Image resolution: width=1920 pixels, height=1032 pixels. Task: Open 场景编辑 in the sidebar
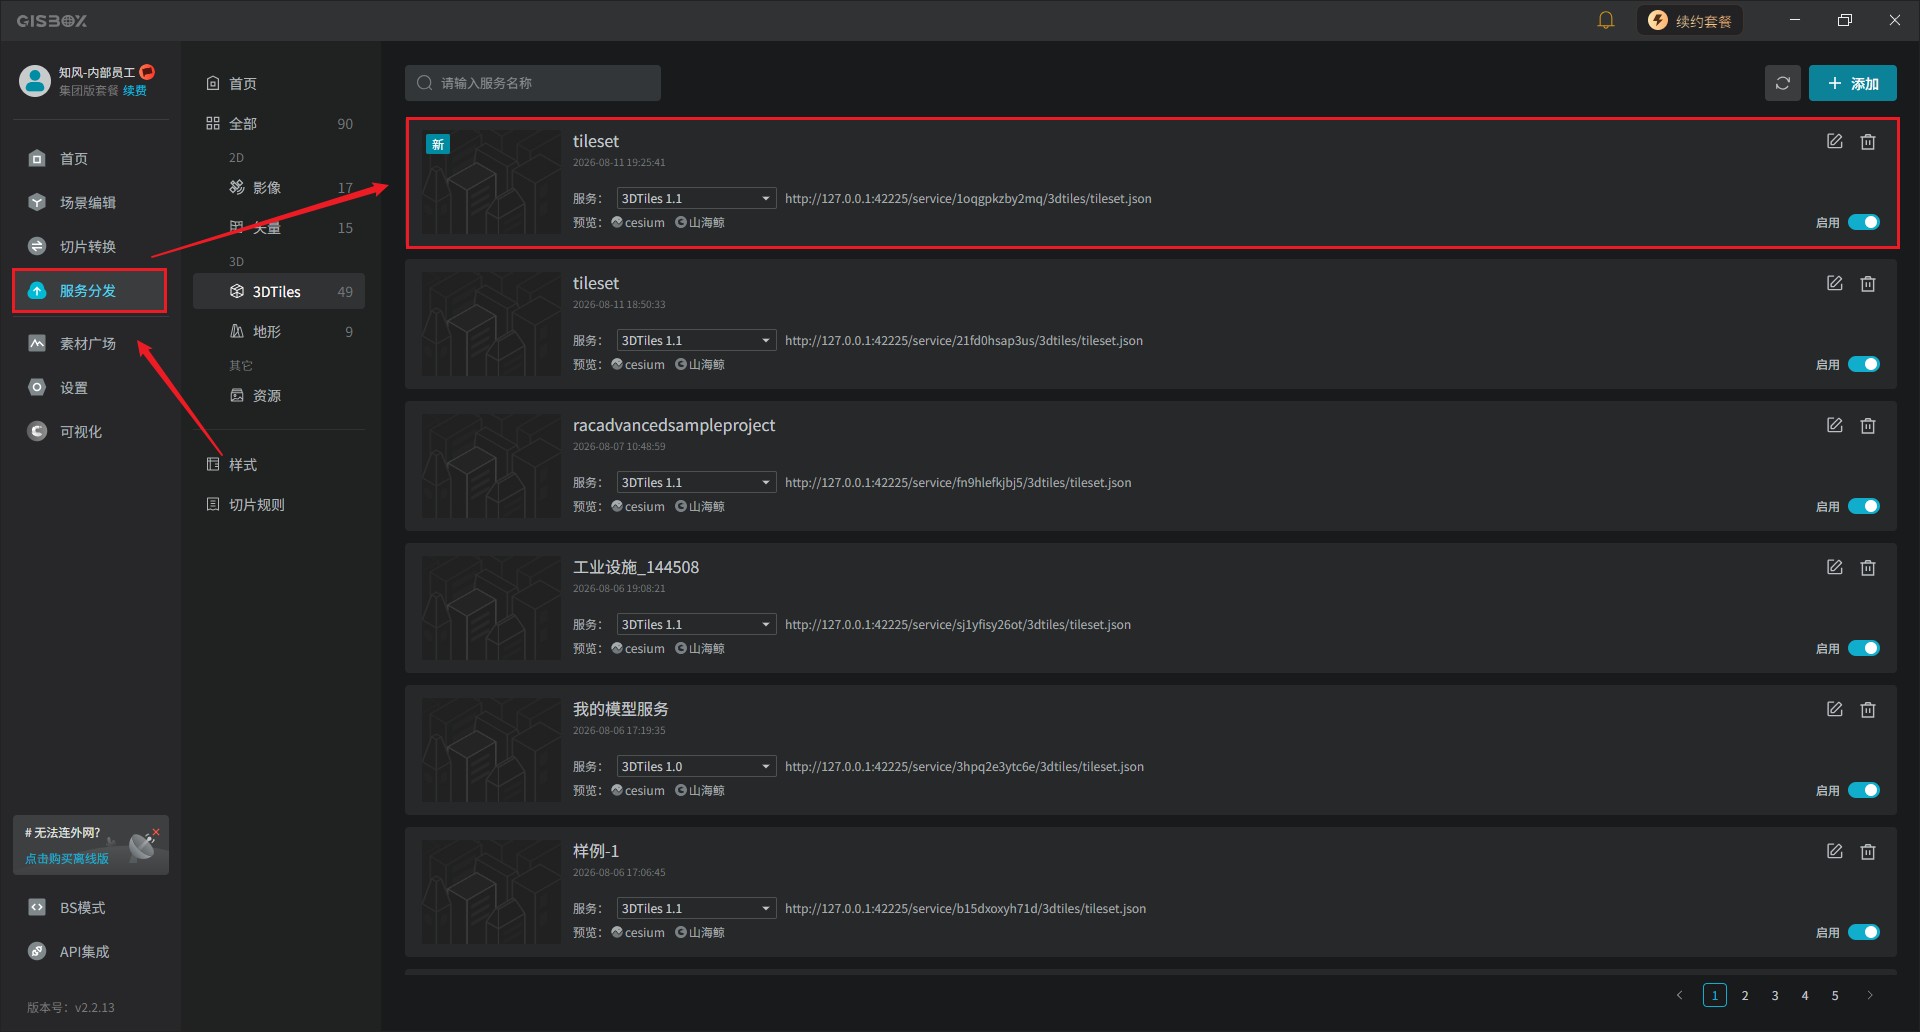pos(87,202)
